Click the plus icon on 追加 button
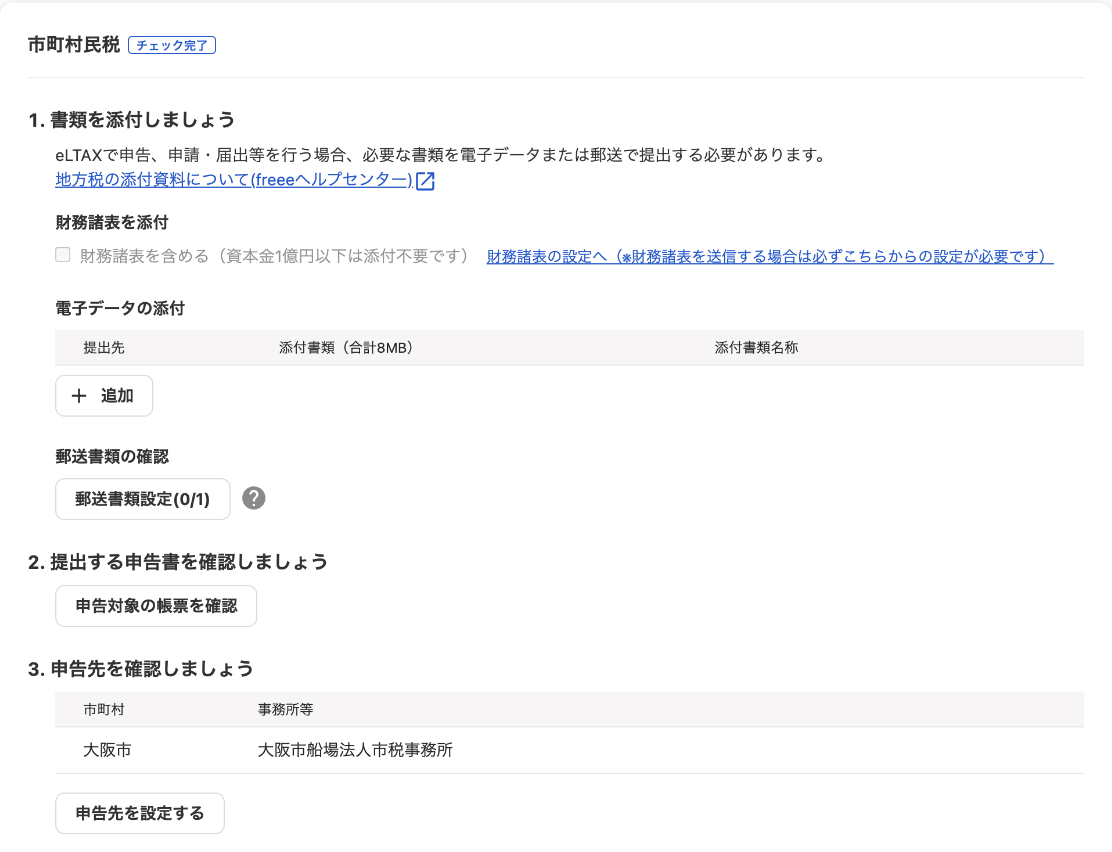The width and height of the screenshot is (1112, 852). (79, 396)
